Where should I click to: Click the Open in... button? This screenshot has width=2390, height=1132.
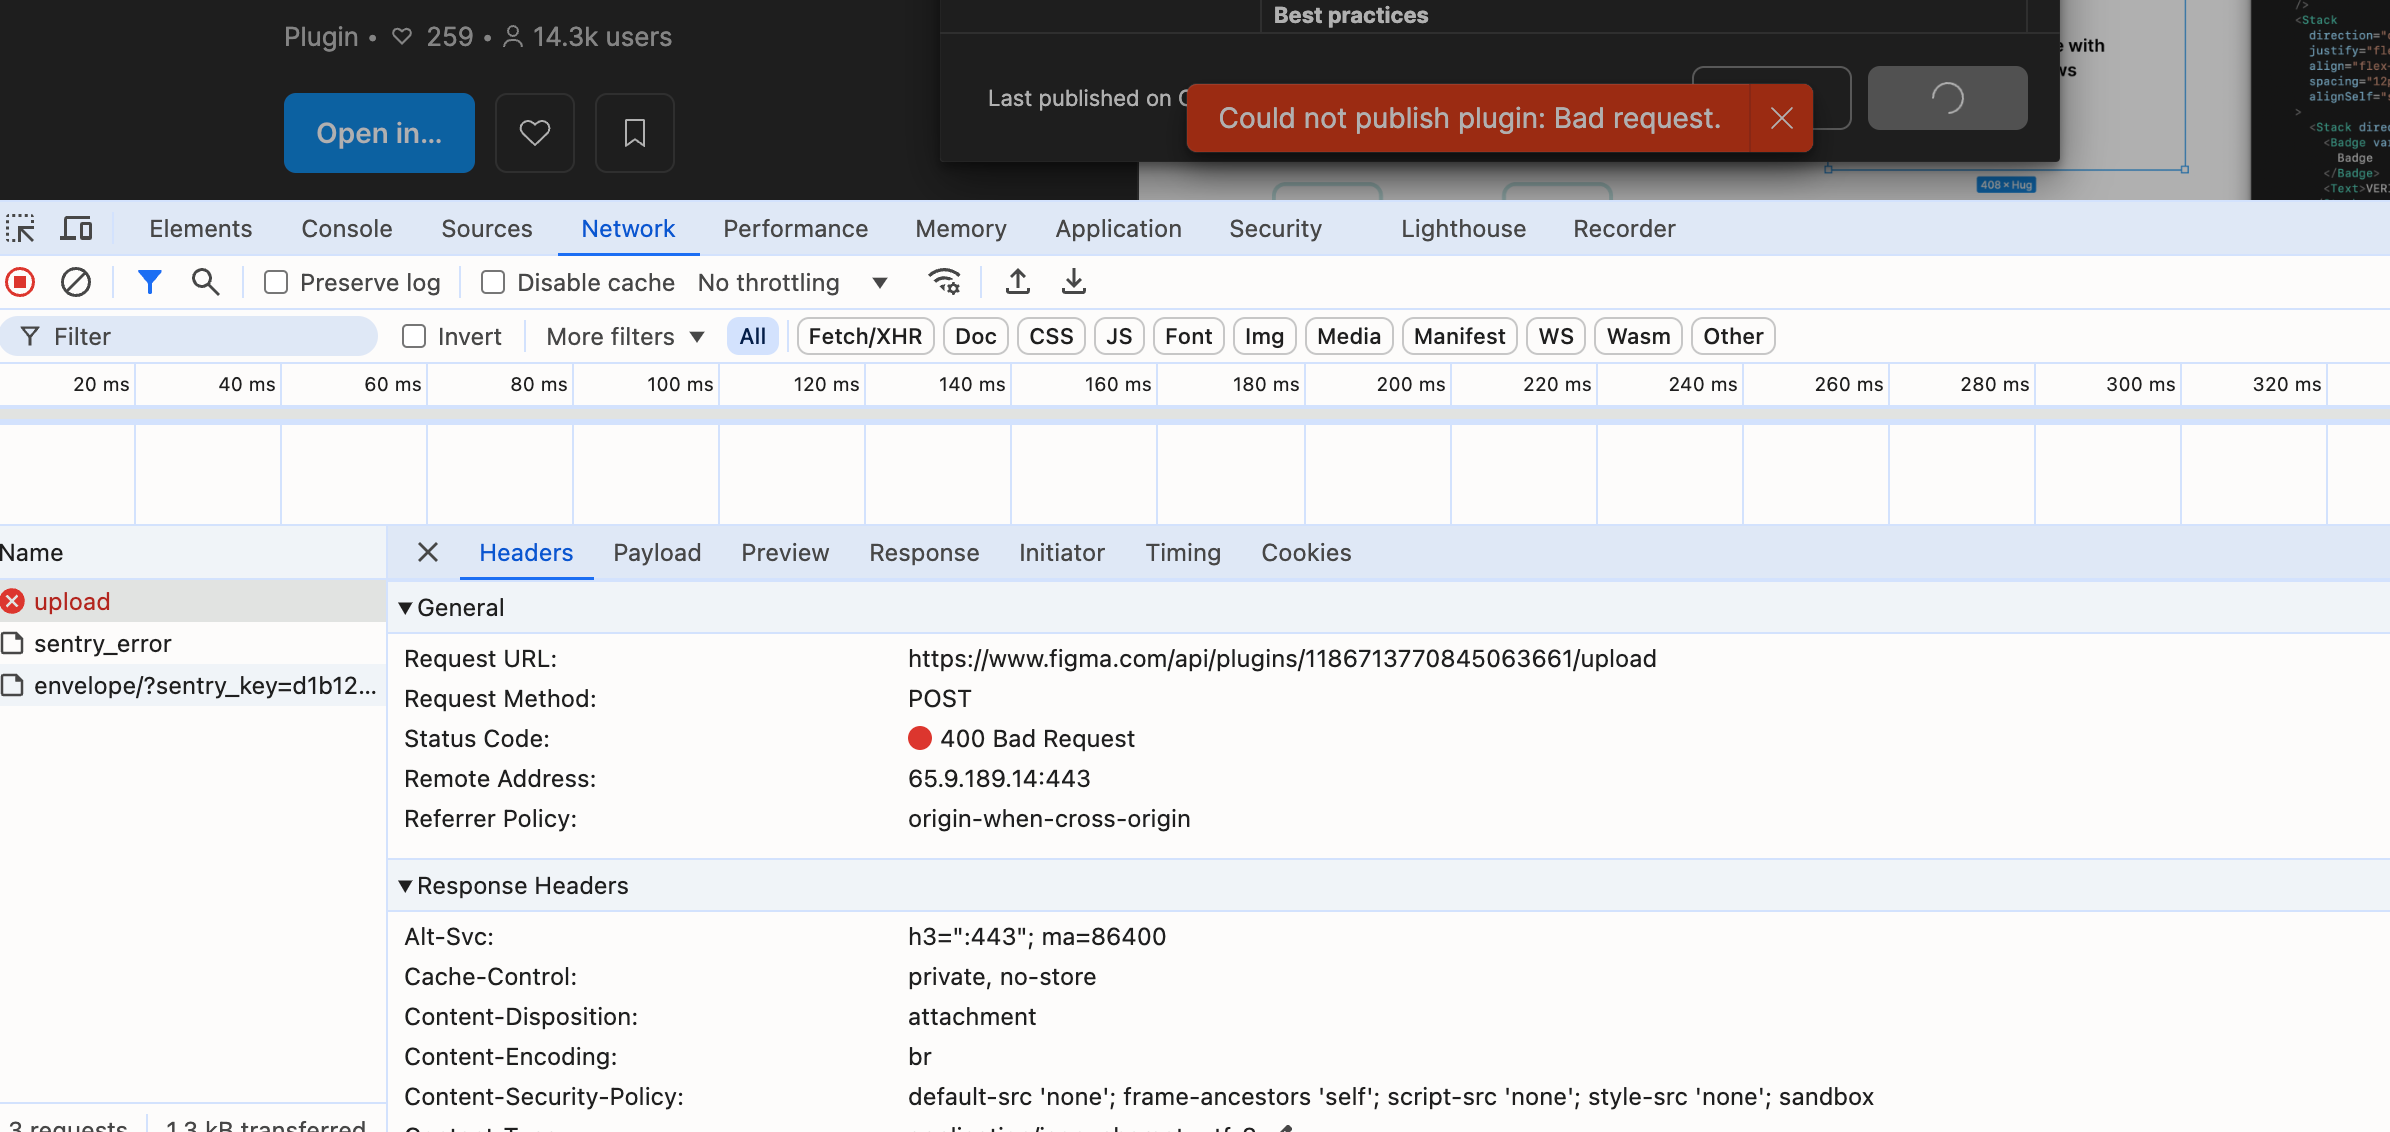pos(379,133)
